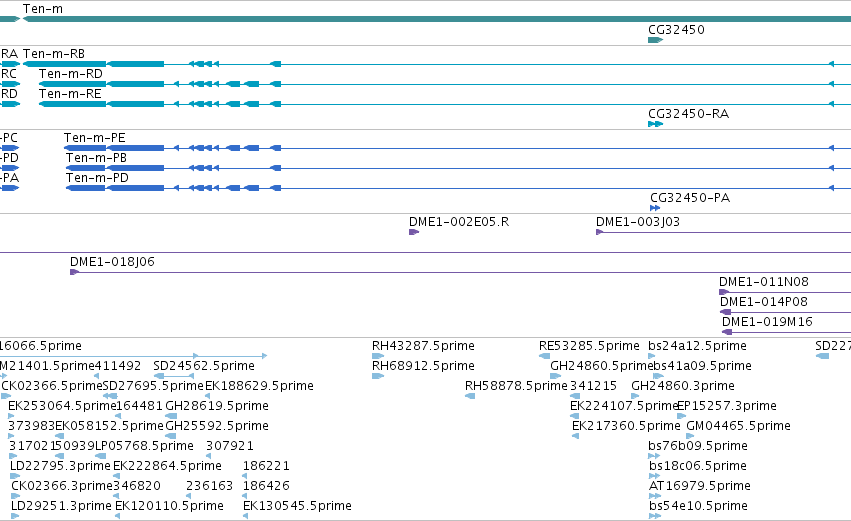Screen dimensions: 851x521
Task: Open the GH24860.5prime EST label
Action: click(601, 366)
